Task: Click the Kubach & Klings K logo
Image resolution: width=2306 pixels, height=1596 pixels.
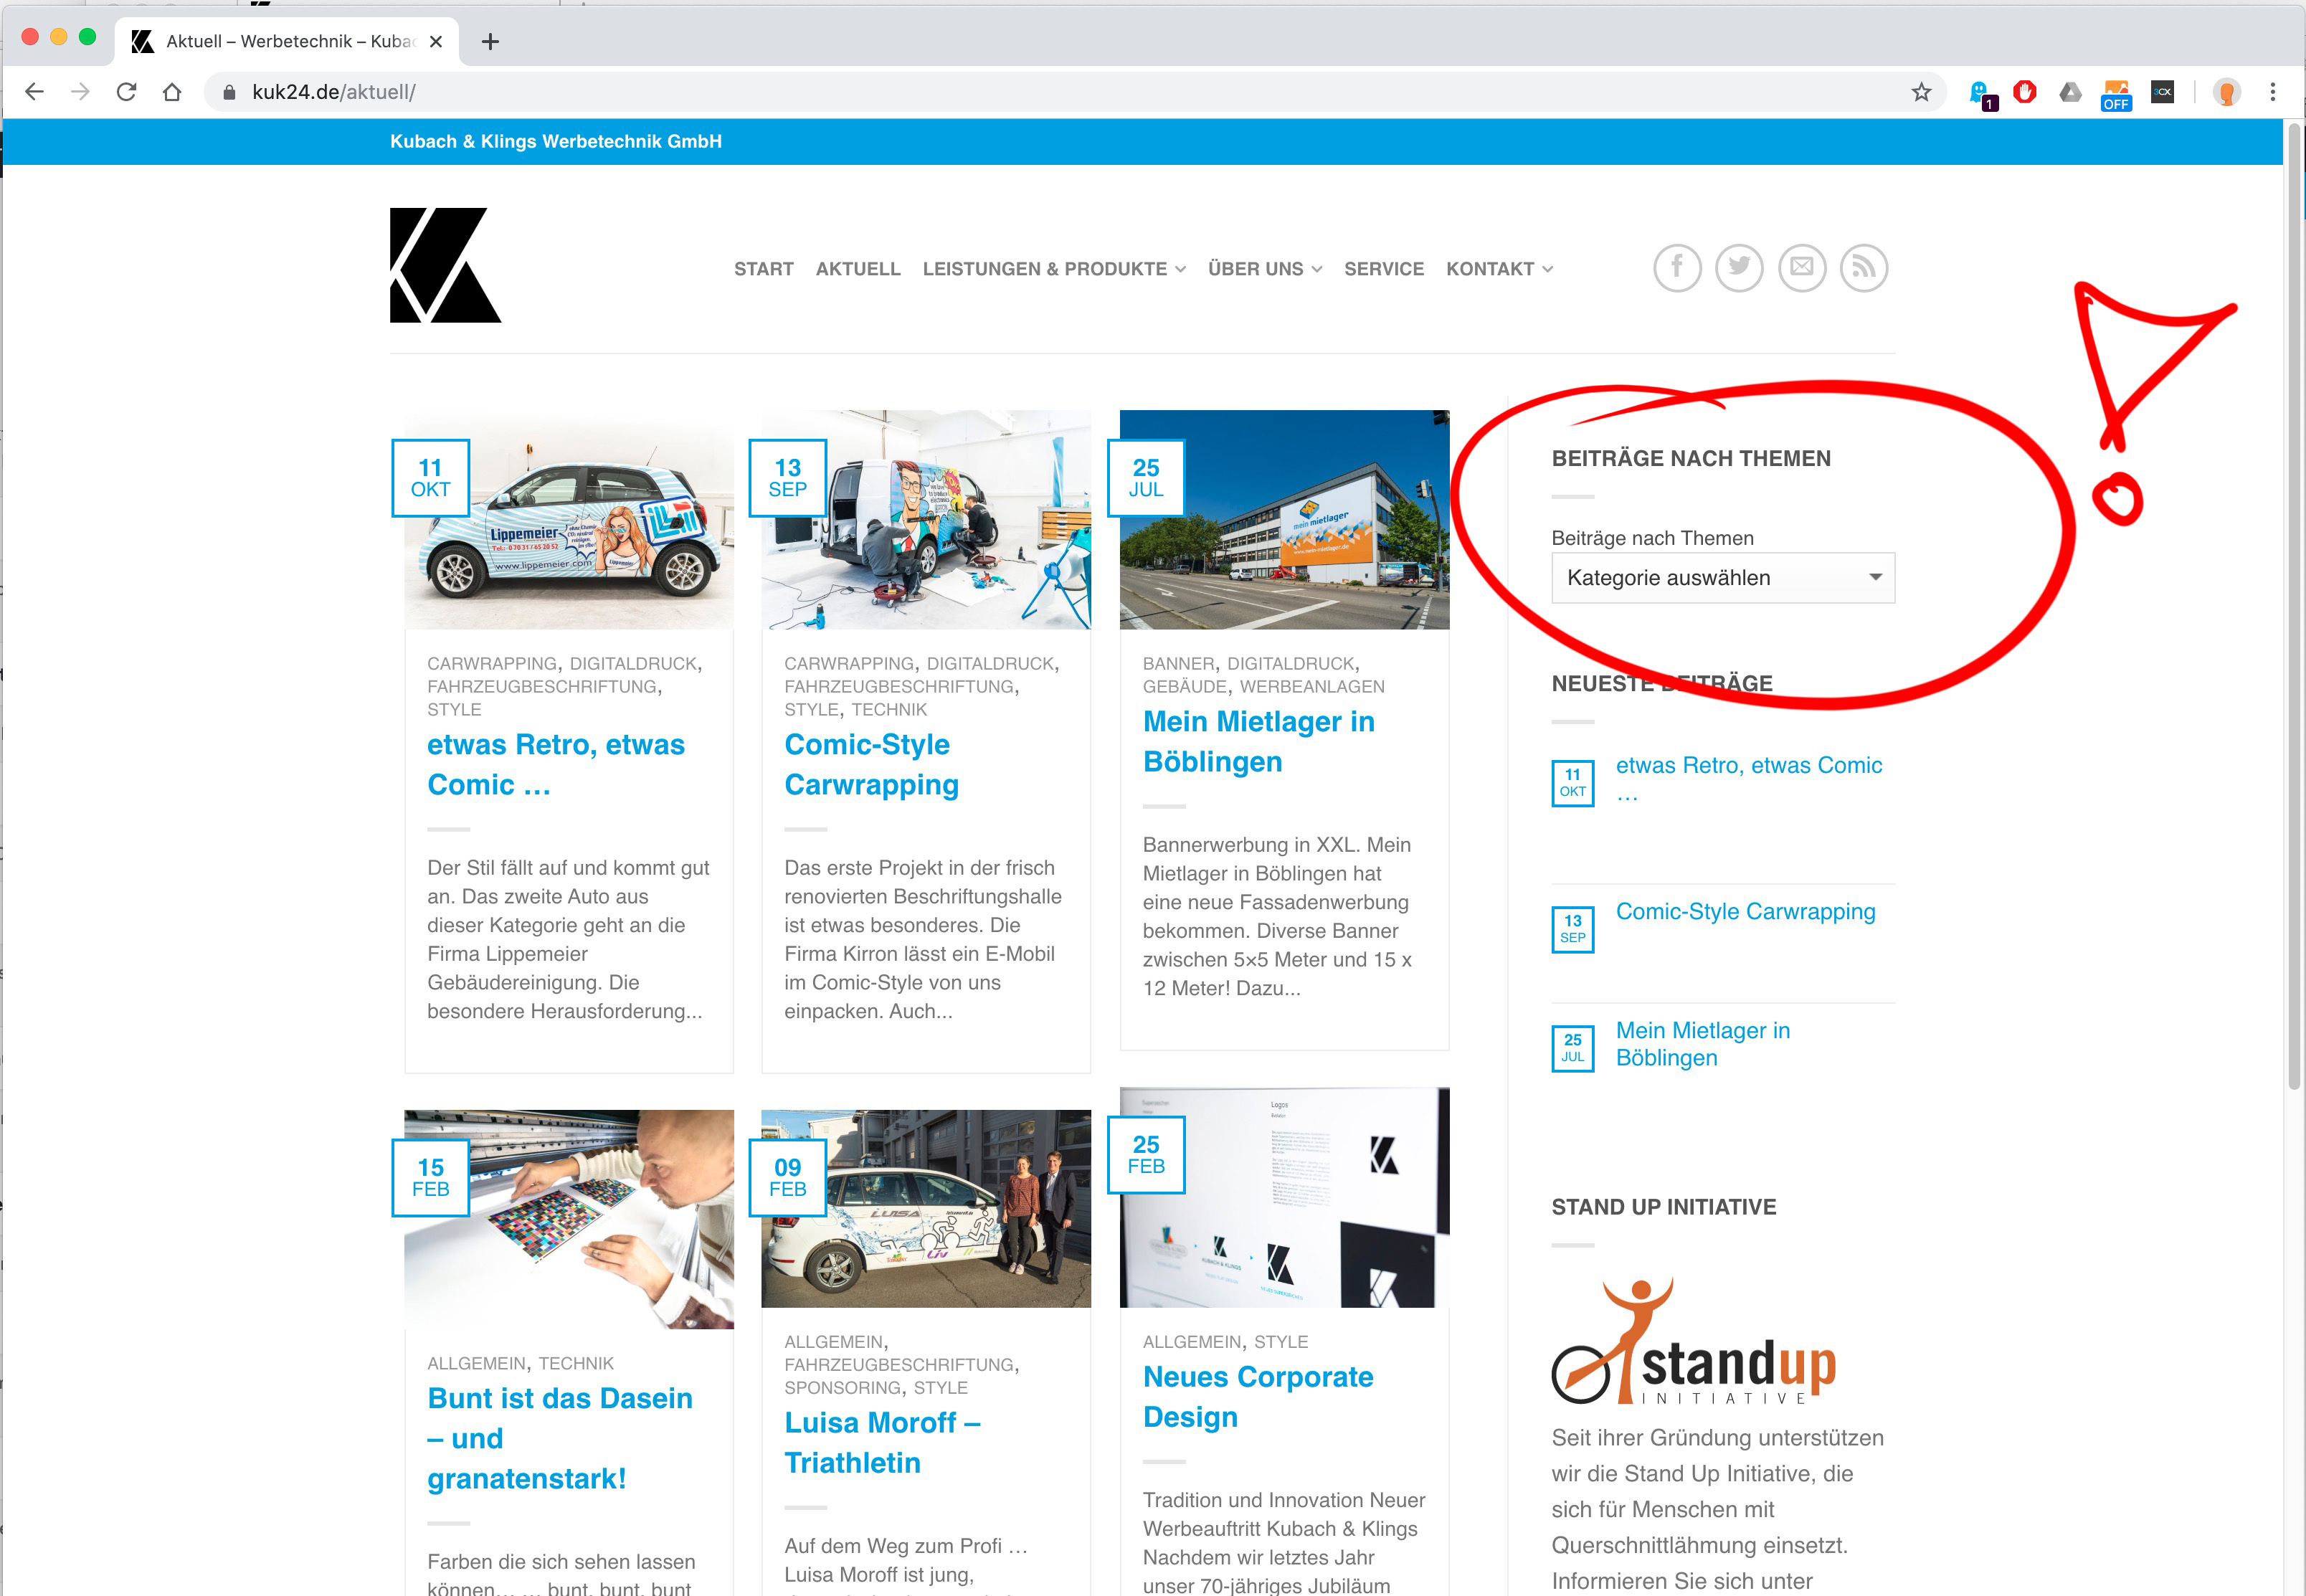Action: coord(445,265)
